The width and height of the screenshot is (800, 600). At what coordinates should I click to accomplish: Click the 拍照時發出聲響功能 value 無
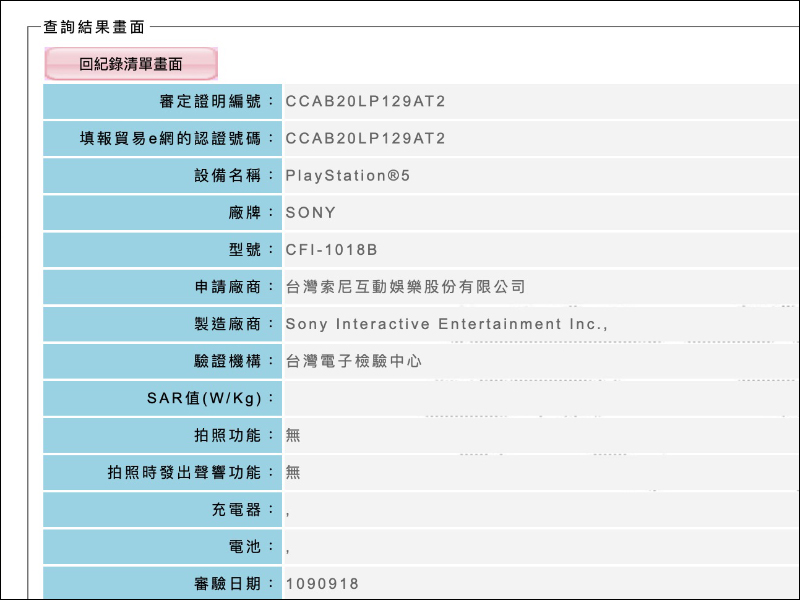(x=293, y=472)
